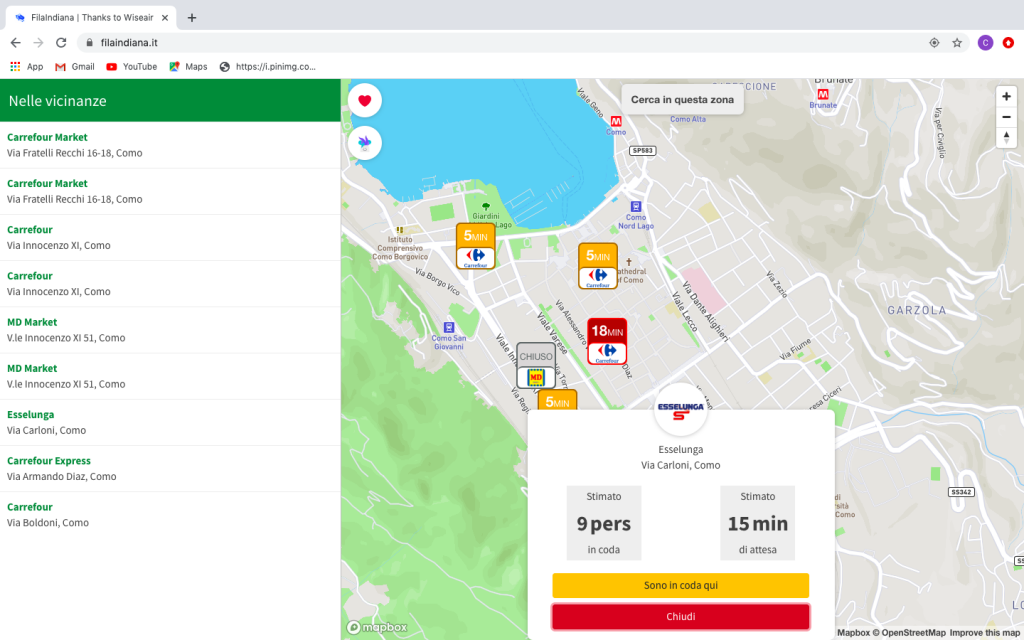Open a new browser tab
1024x640 pixels.
click(192, 17)
